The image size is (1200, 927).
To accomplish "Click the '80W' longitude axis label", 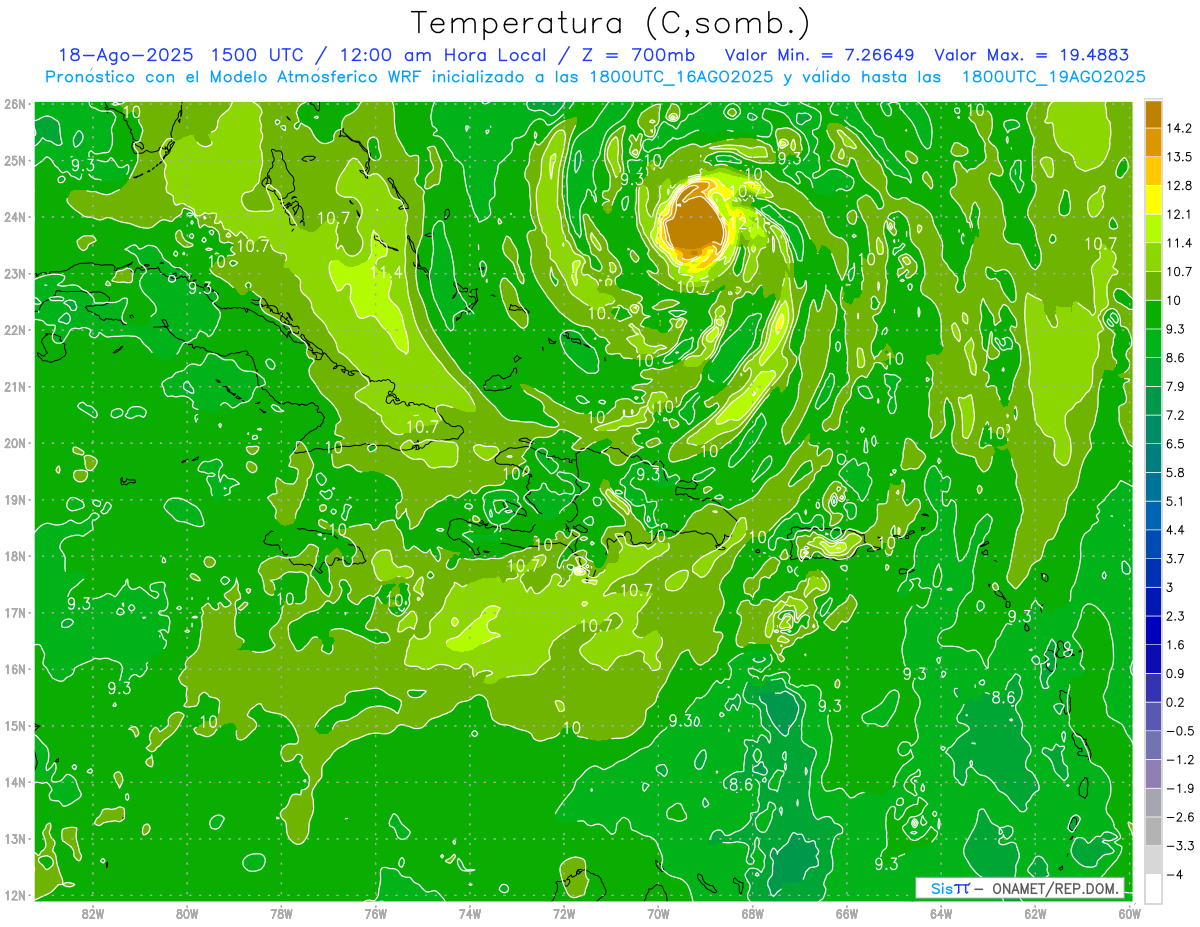I will tap(187, 914).
